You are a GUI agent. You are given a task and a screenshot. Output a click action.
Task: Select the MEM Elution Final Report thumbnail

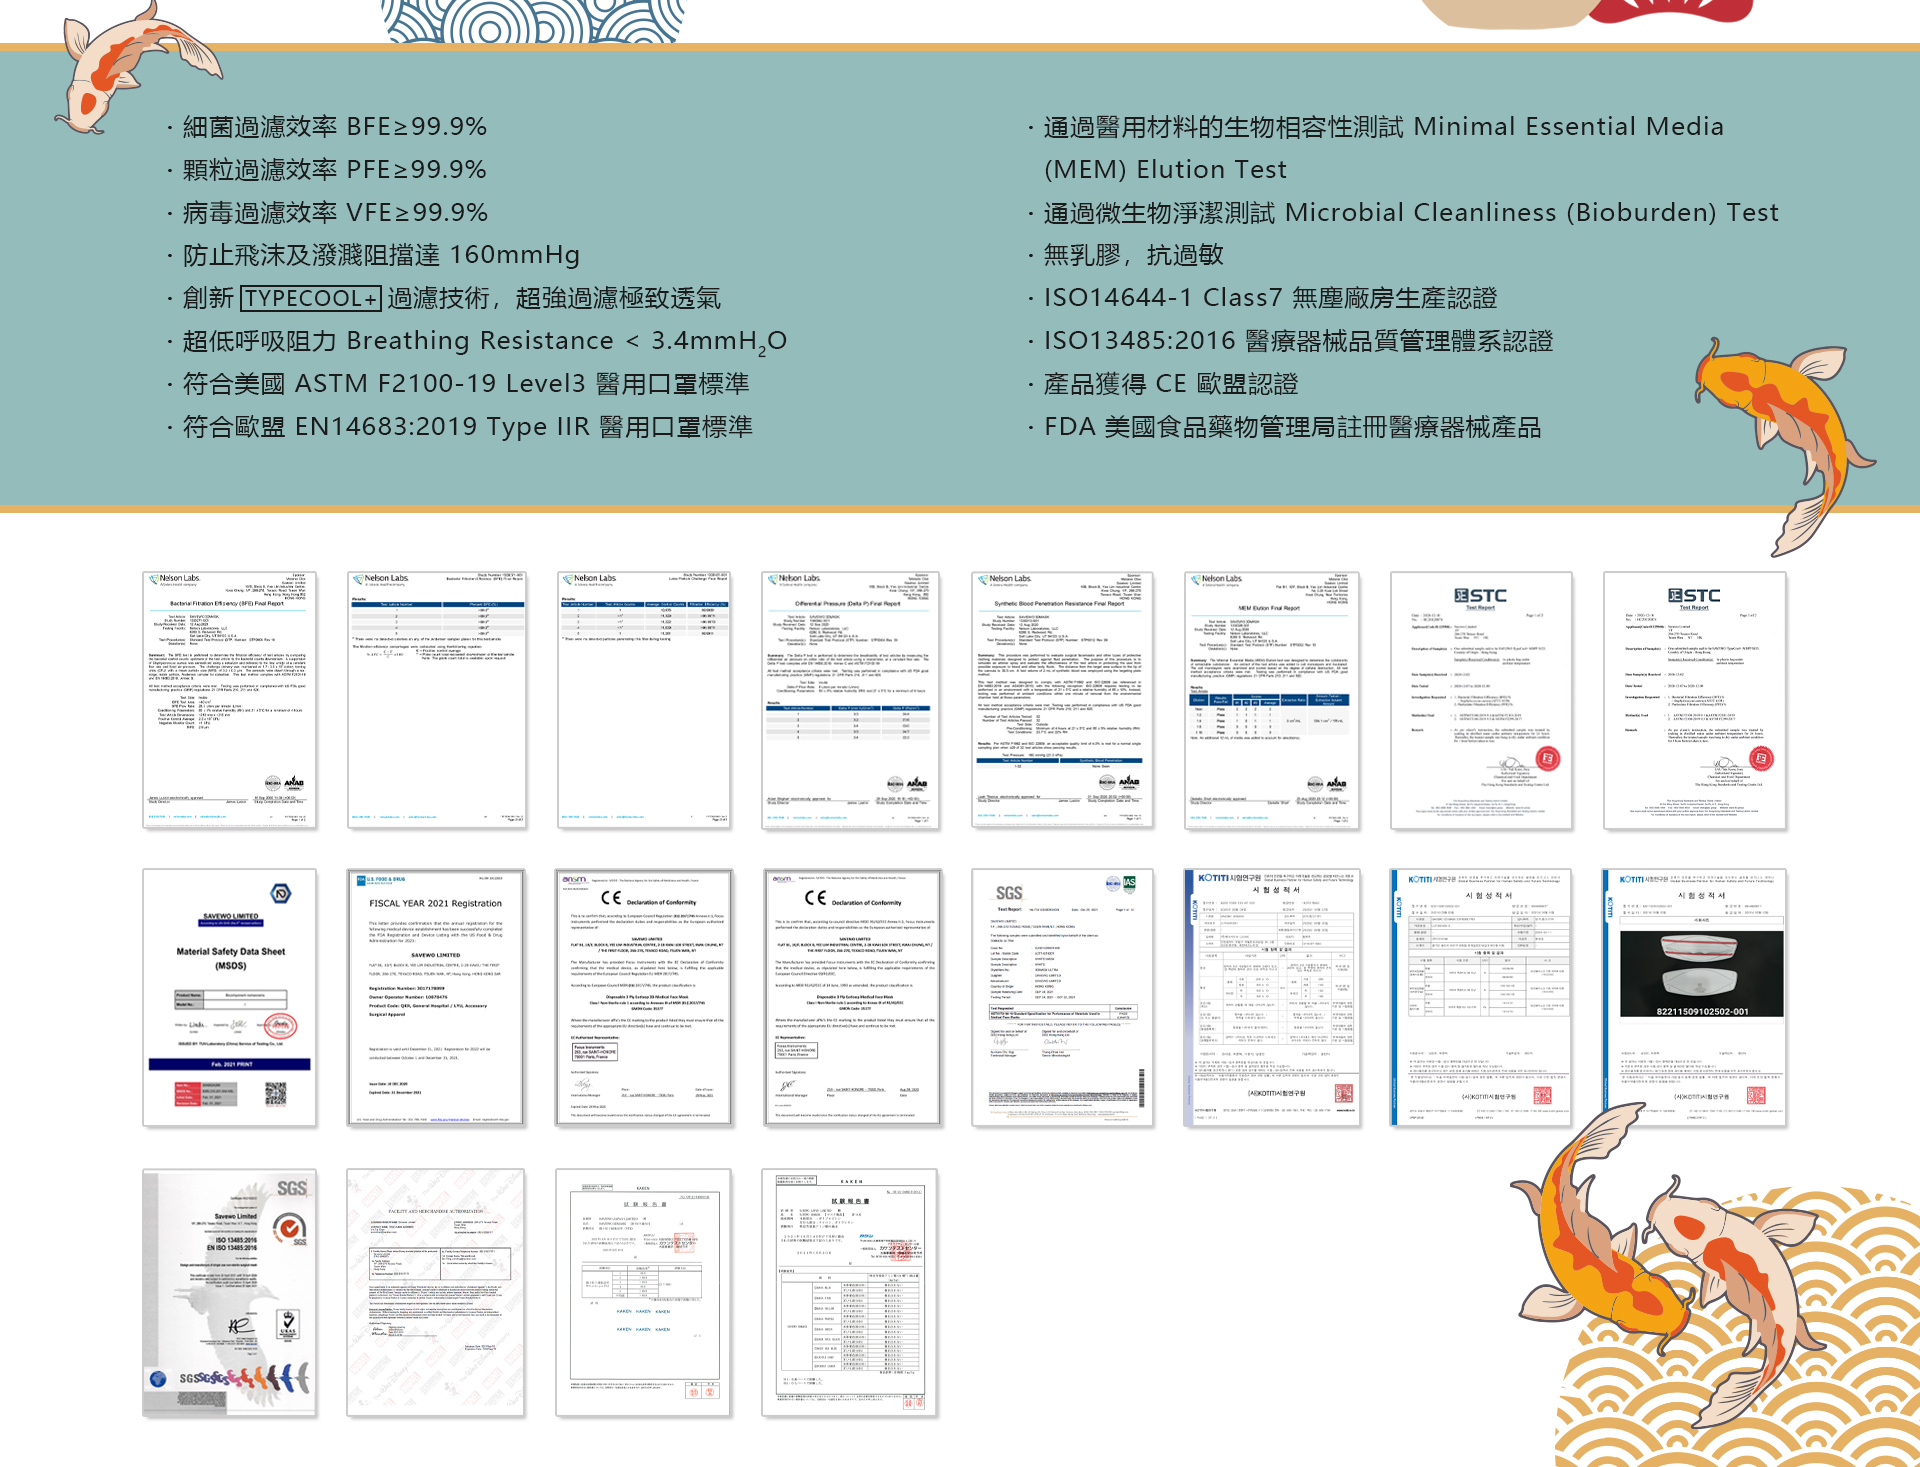(1271, 700)
